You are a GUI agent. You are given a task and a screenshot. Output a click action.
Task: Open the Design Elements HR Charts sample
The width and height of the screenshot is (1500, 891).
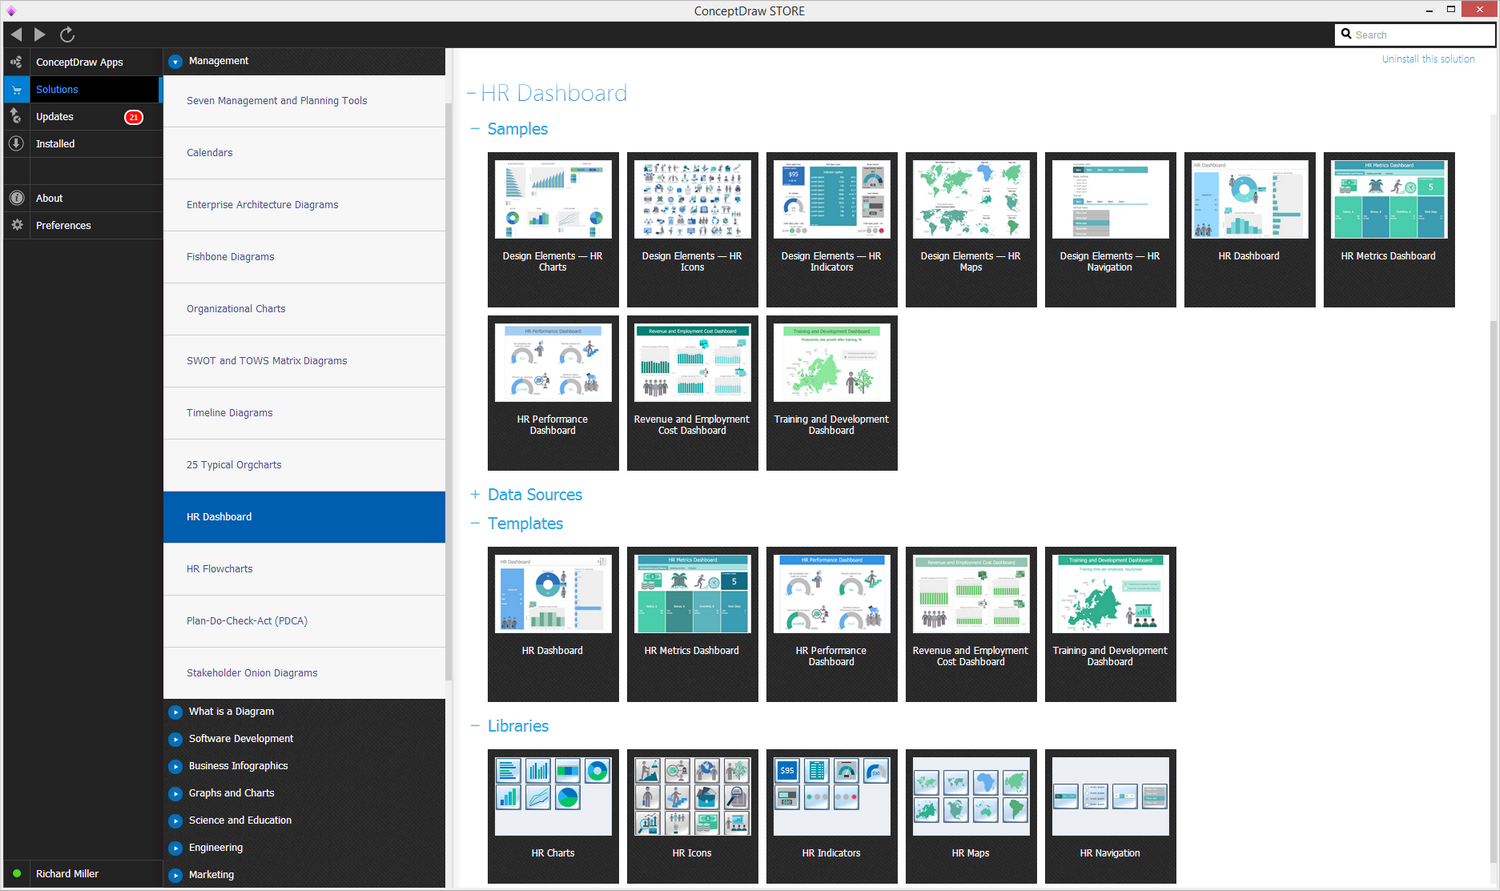pyautogui.click(x=553, y=229)
